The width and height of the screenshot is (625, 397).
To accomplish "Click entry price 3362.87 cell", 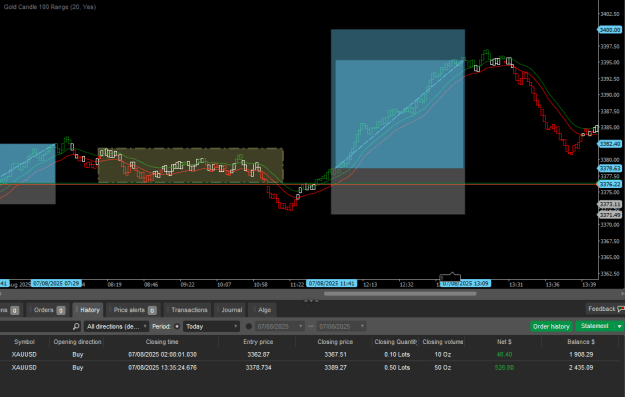I will [x=258, y=354].
